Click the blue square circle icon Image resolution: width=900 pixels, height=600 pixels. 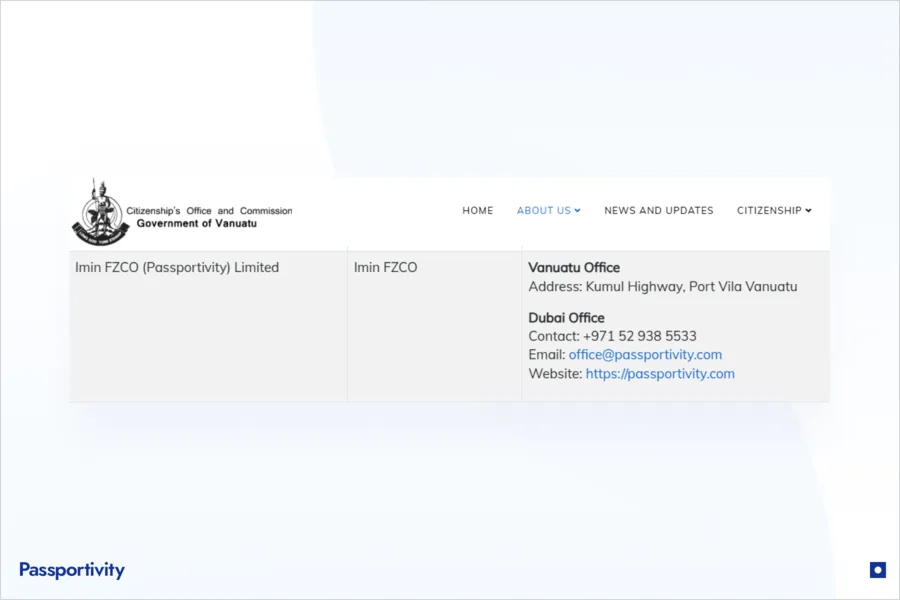click(x=878, y=570)
